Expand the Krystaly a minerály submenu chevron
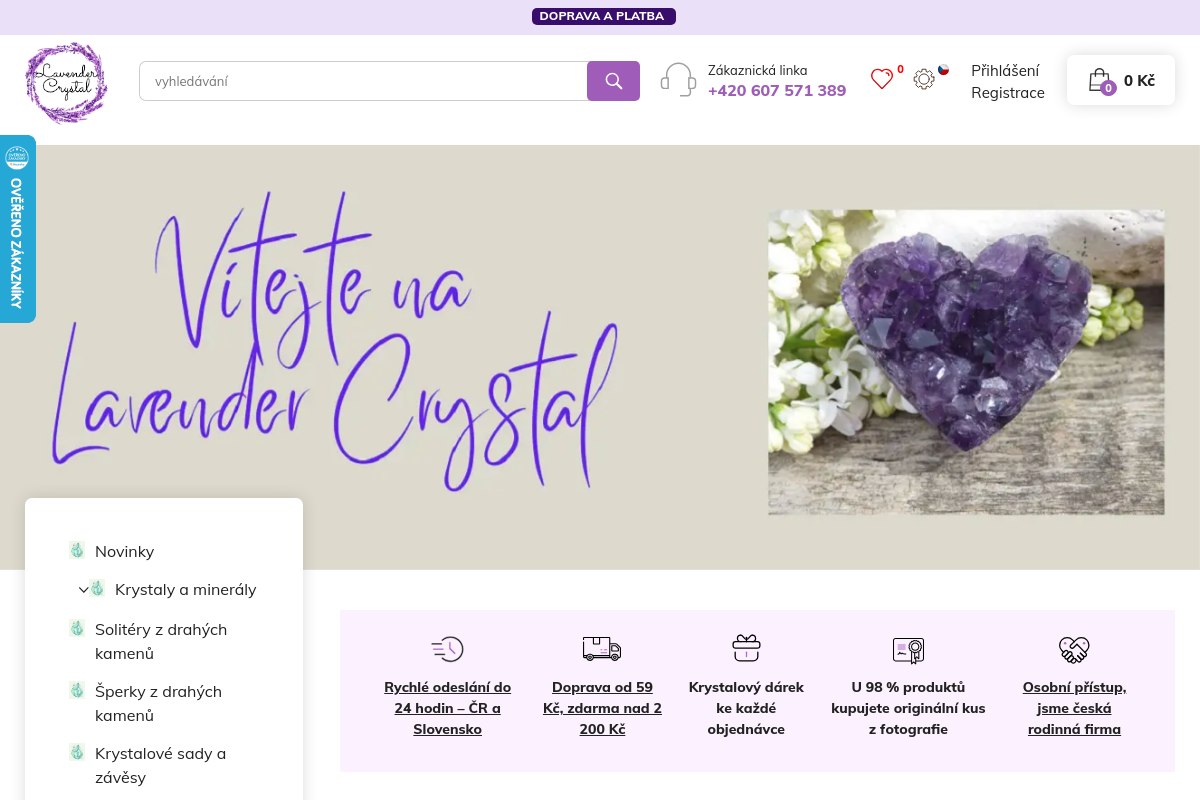 click(84, 590)
